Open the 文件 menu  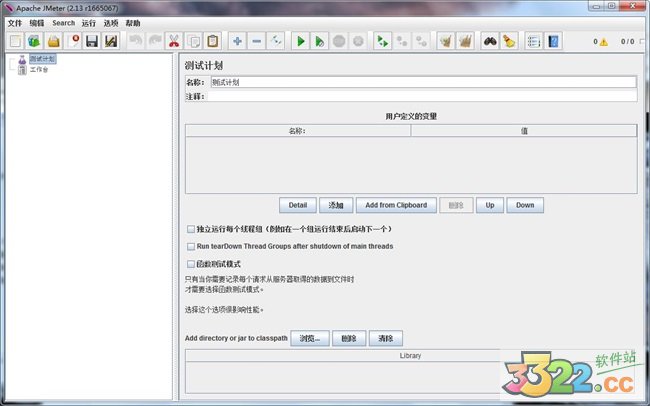(x=15, y=23)
